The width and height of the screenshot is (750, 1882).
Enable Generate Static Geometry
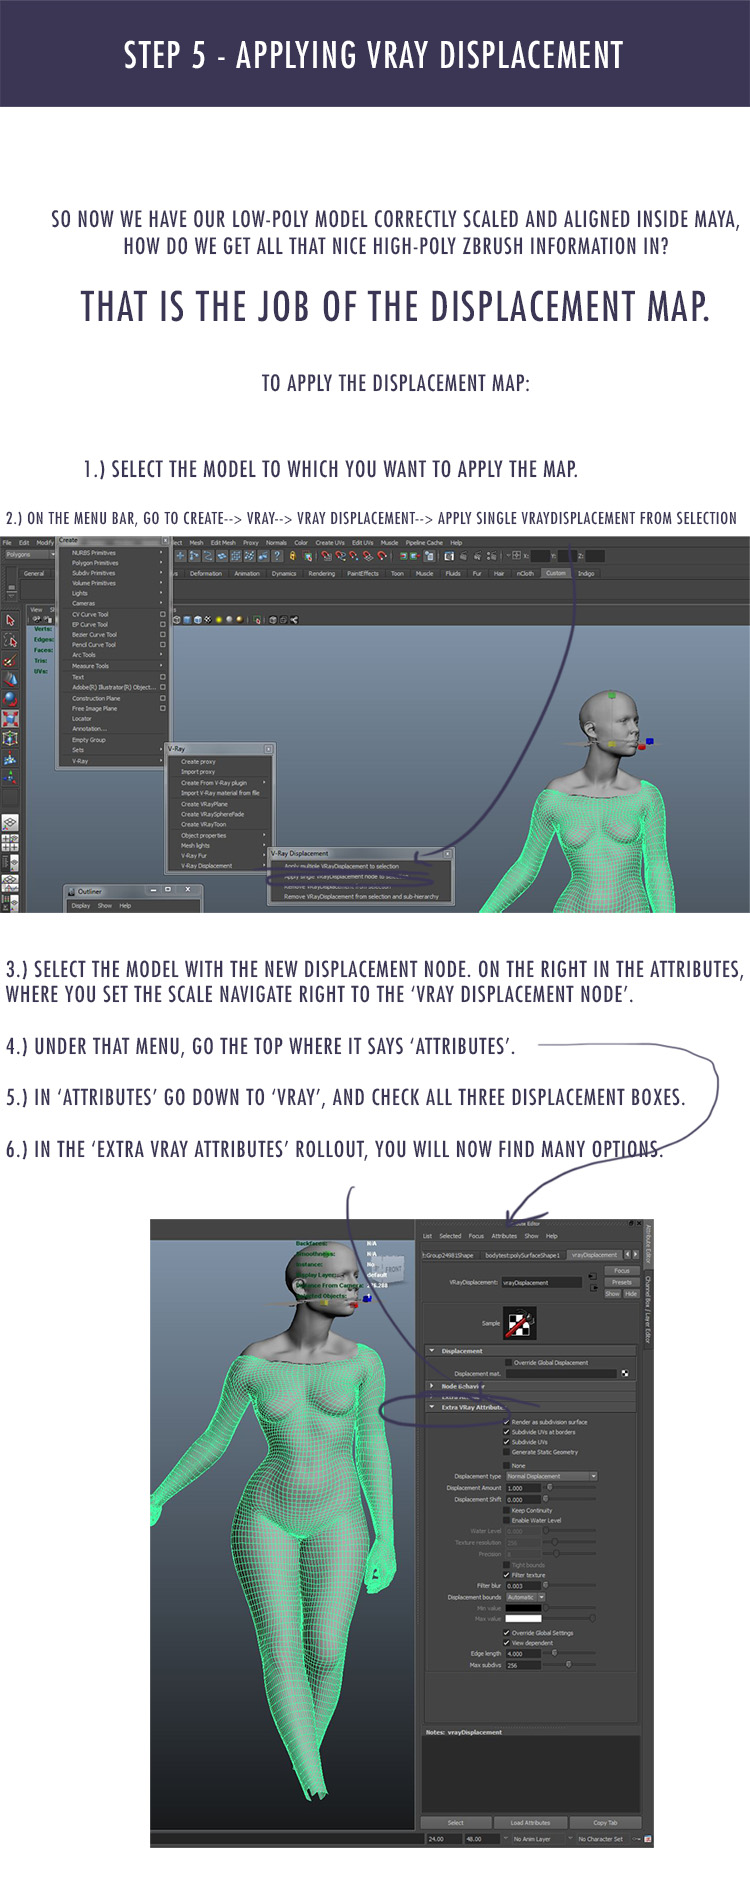tap(506, 1452)
